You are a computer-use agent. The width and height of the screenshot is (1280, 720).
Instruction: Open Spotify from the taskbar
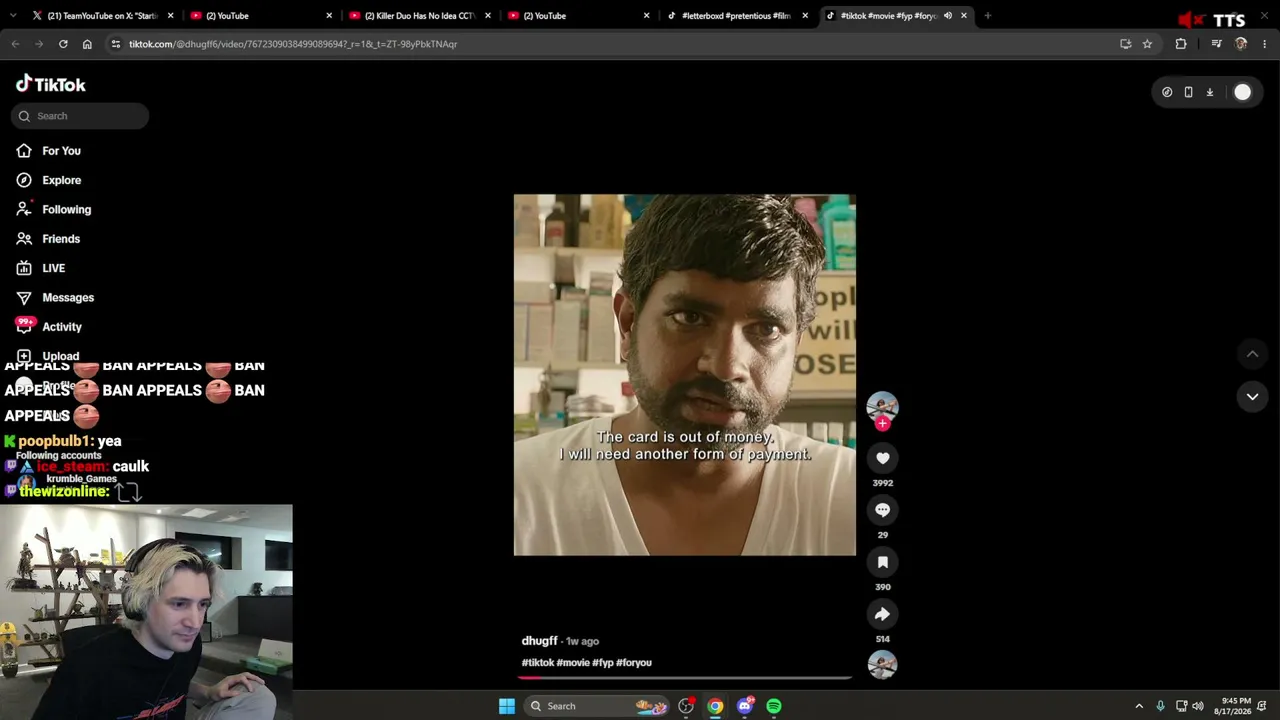coord(774,706)
